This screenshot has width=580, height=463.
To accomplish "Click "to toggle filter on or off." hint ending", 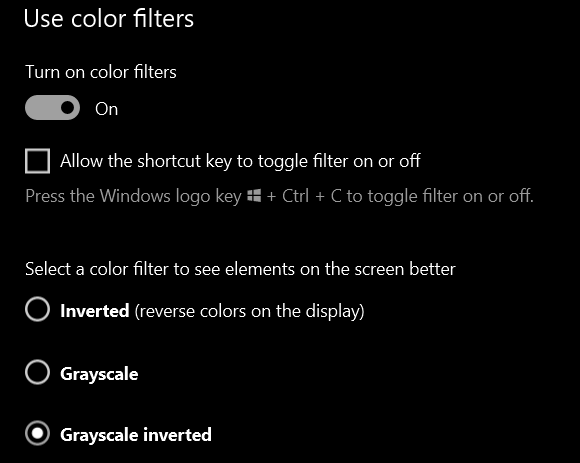I will 440,196.
